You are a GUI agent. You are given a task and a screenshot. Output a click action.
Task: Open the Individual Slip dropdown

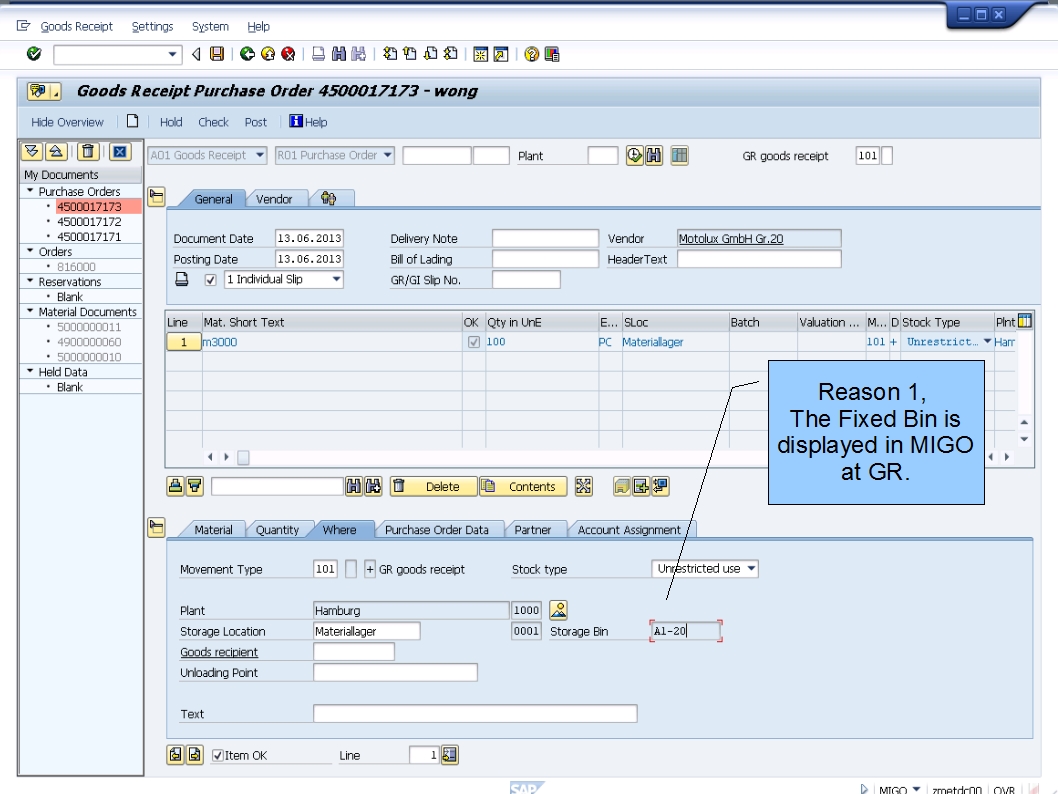(x=336, y=279)
